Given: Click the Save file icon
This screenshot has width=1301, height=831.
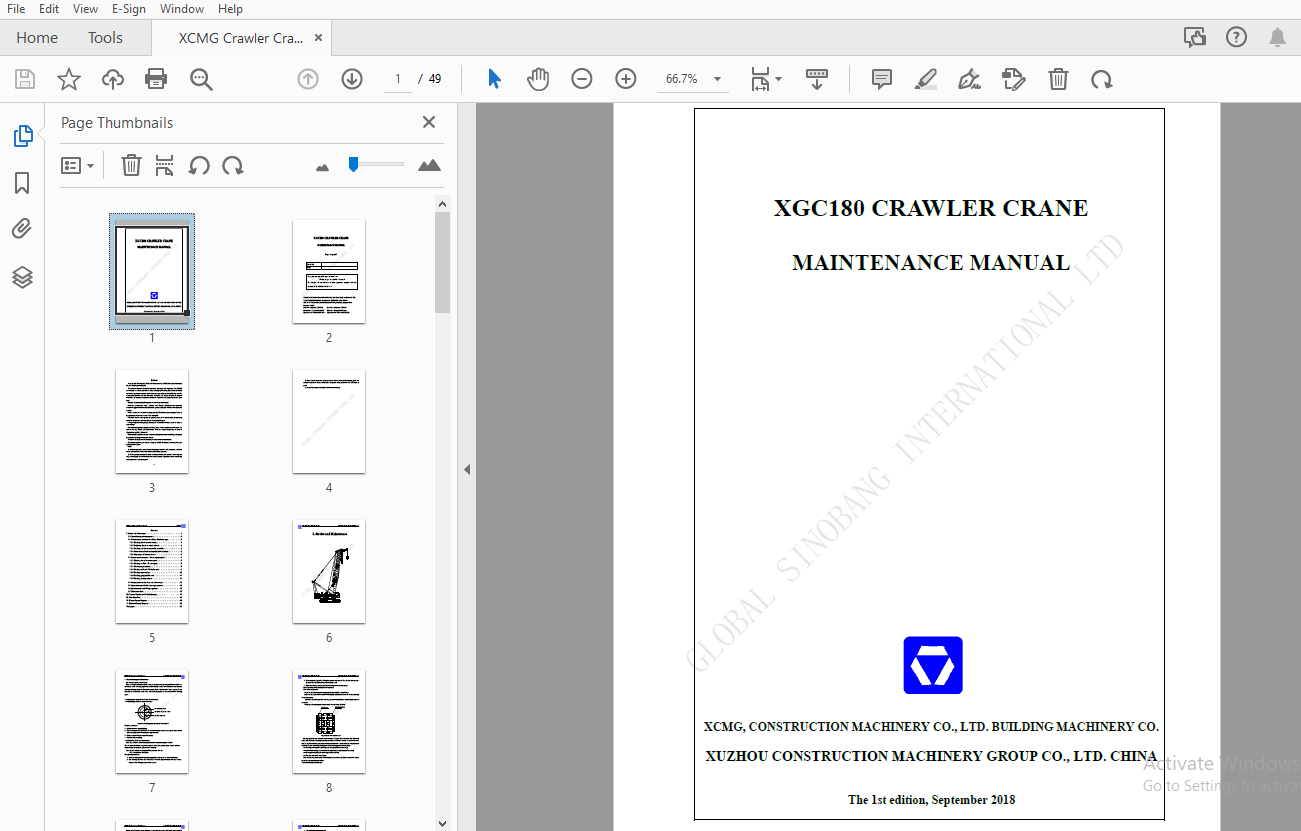Looking at the screenshot, I should click(25, 79).
